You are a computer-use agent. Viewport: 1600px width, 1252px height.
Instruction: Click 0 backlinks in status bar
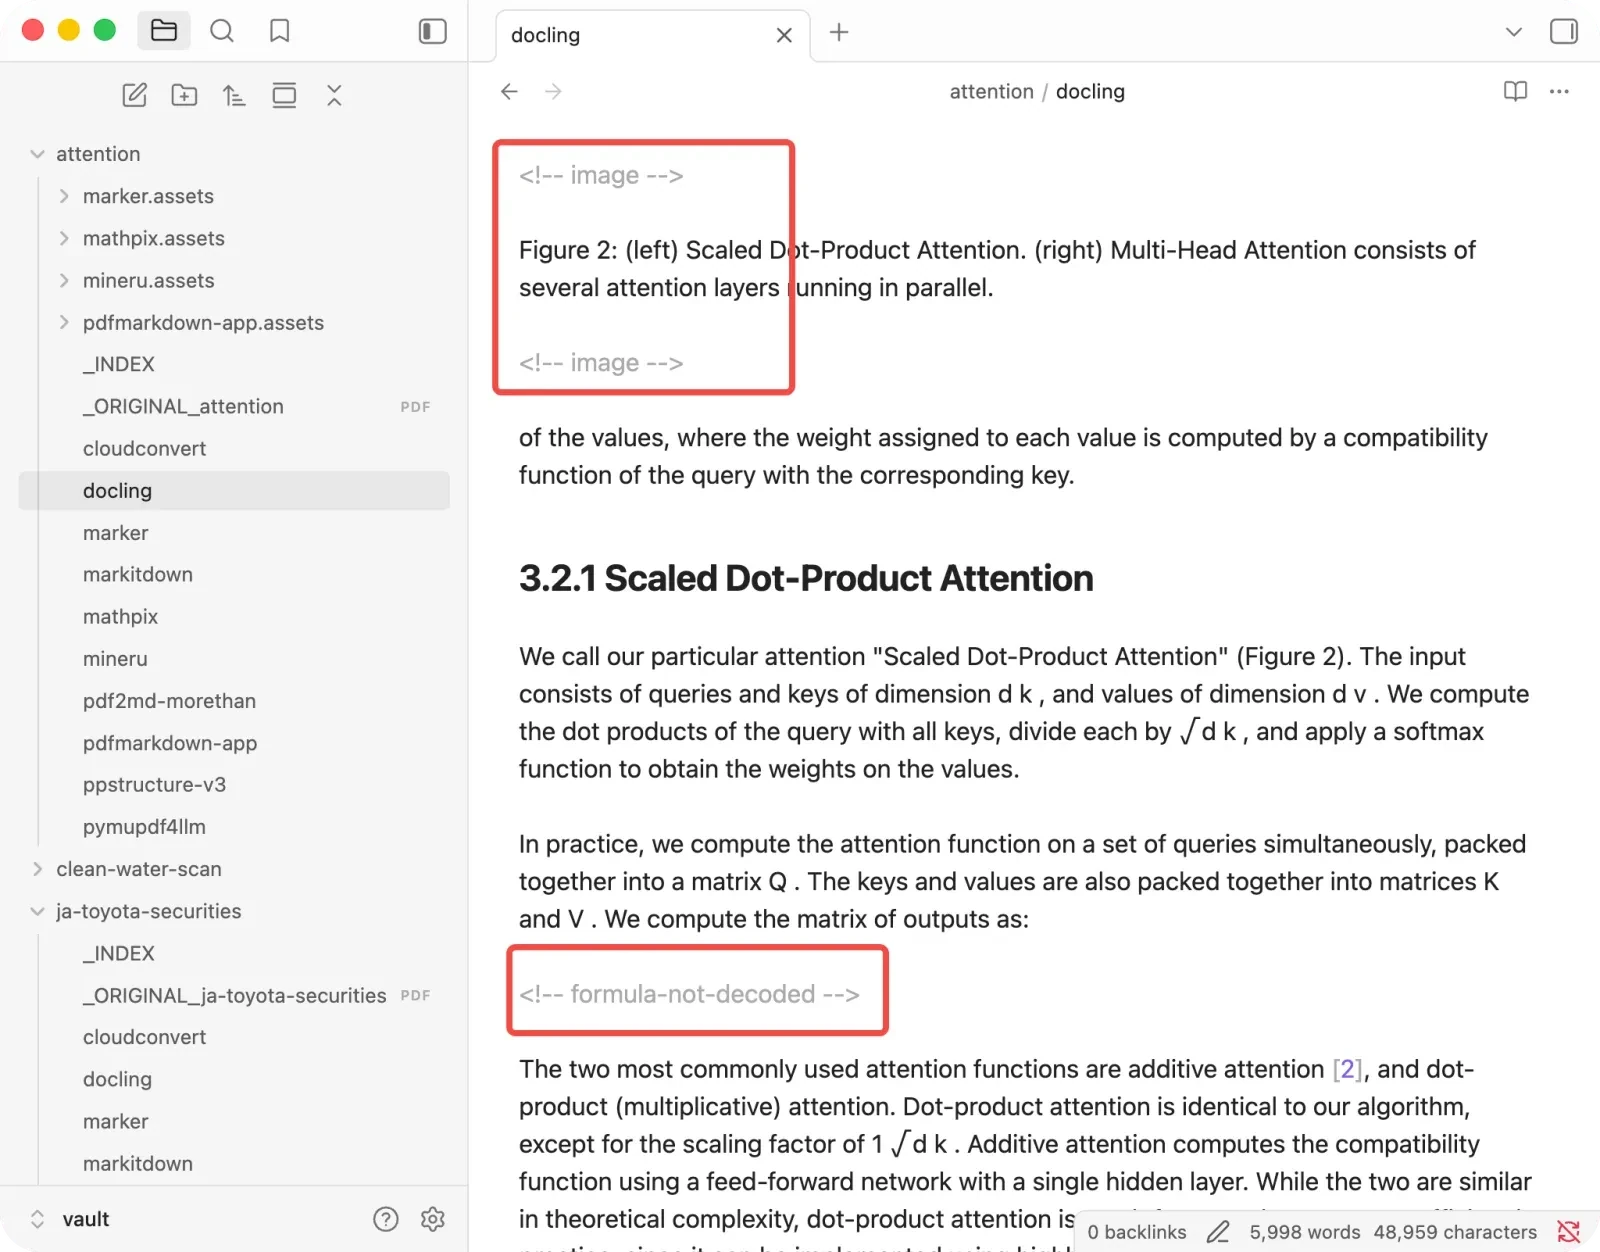coord(1137,1232)
